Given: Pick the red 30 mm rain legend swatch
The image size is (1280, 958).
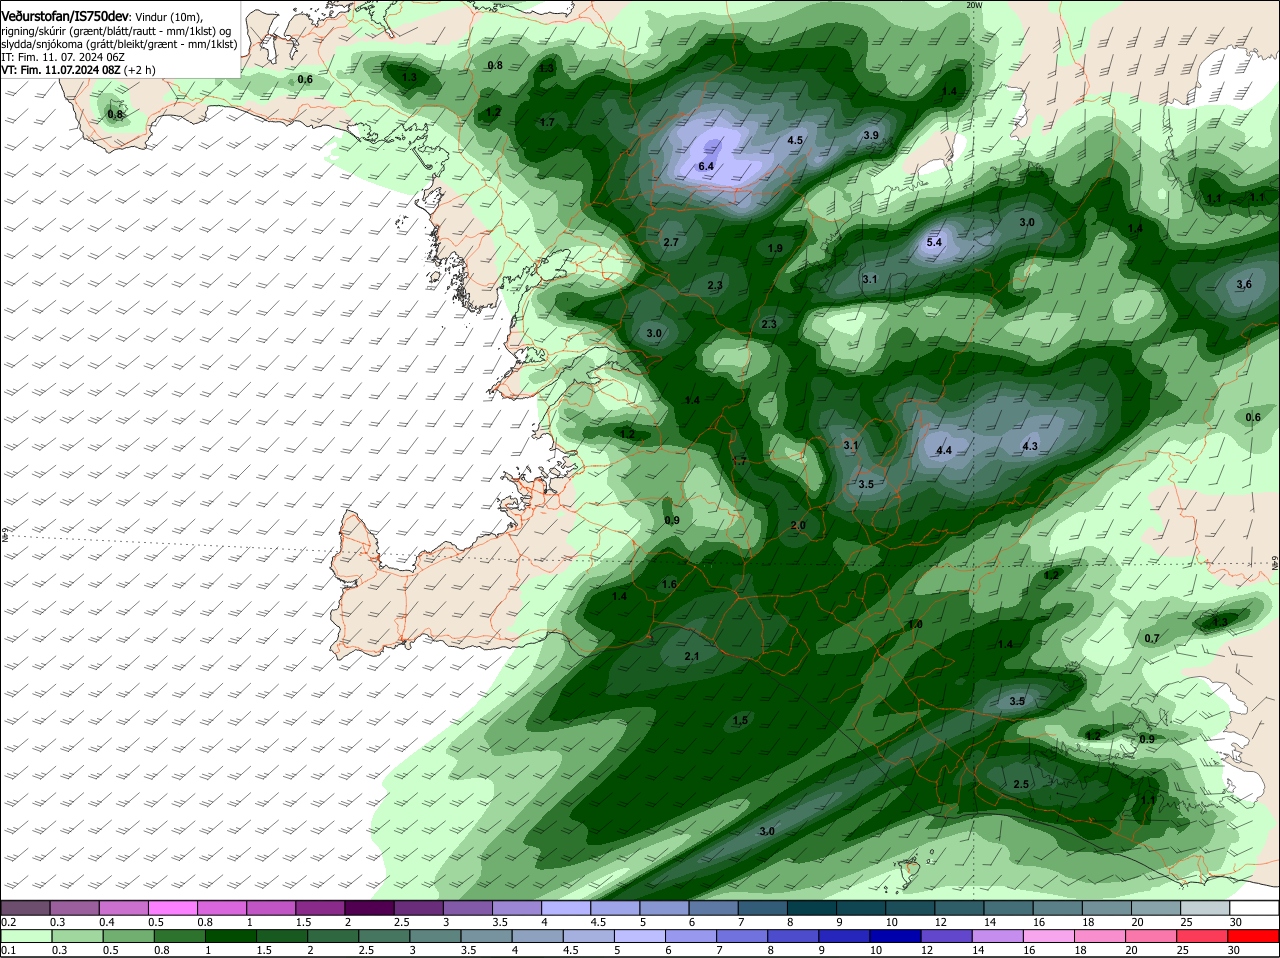Looking at the screenshot, I should 1253,935.
